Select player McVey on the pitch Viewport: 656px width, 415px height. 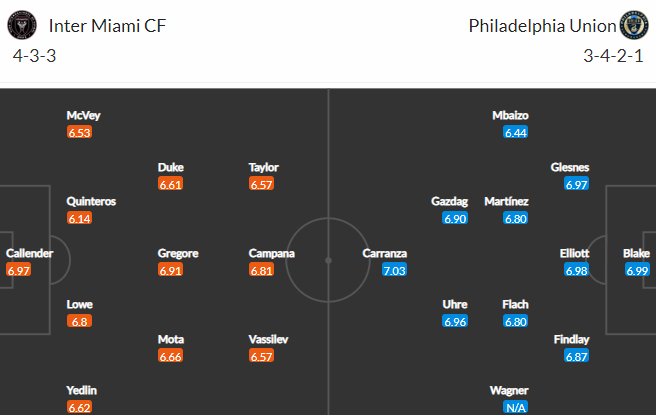click(83, 115)
